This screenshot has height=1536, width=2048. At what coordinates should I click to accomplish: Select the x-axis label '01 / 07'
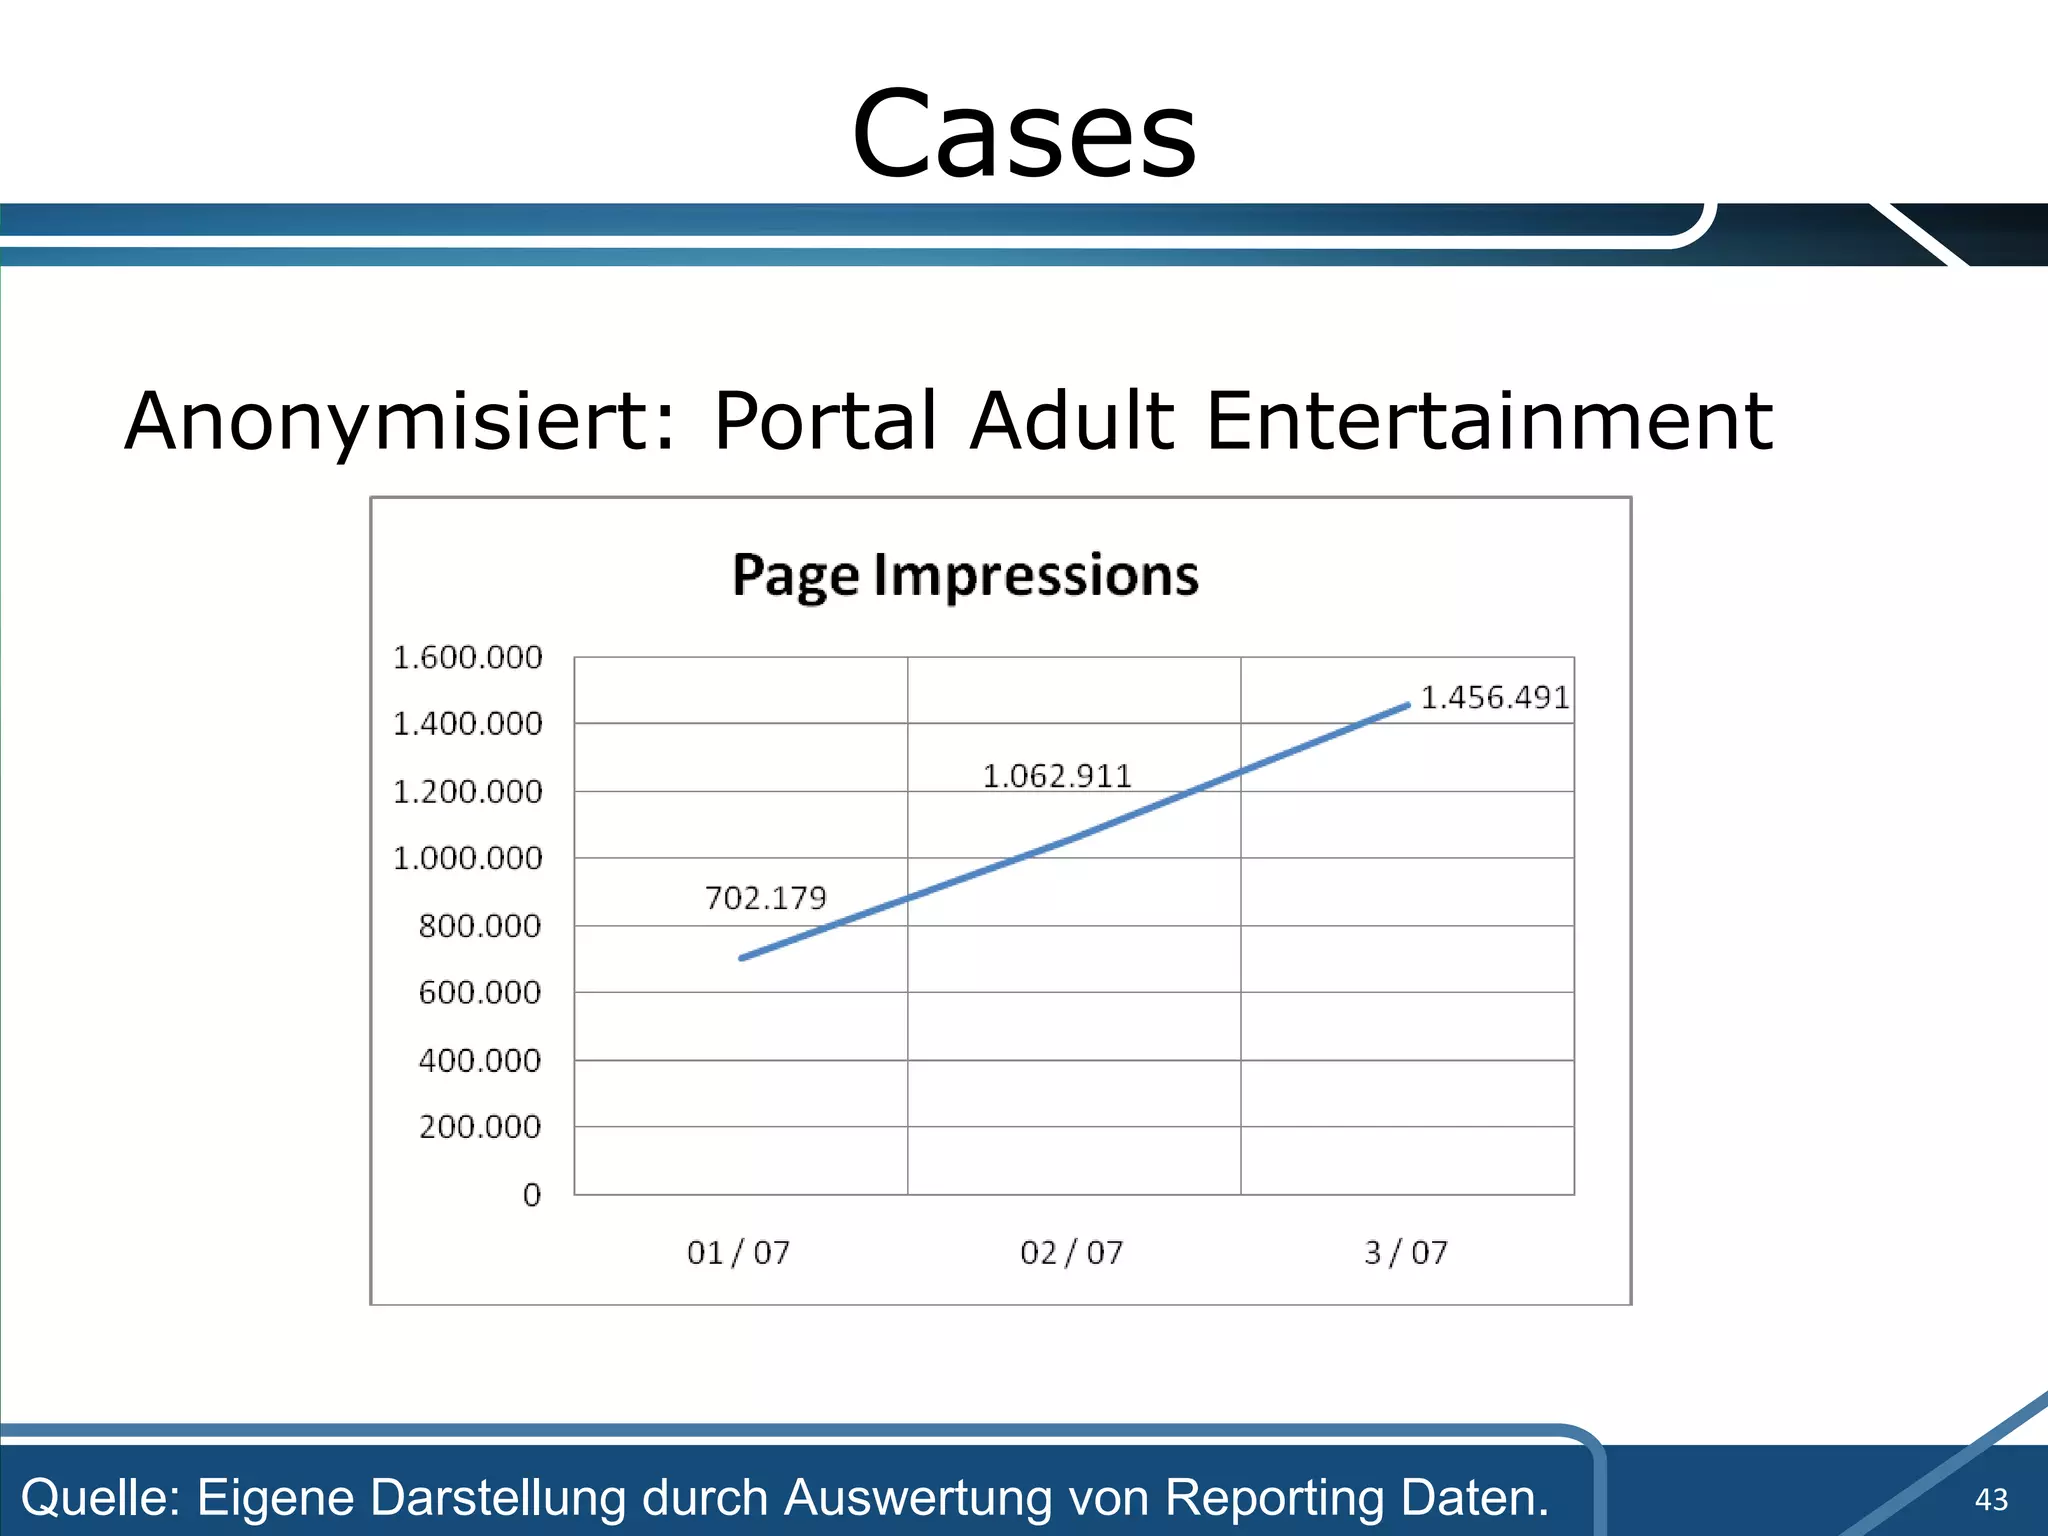tap(739, 1253)
